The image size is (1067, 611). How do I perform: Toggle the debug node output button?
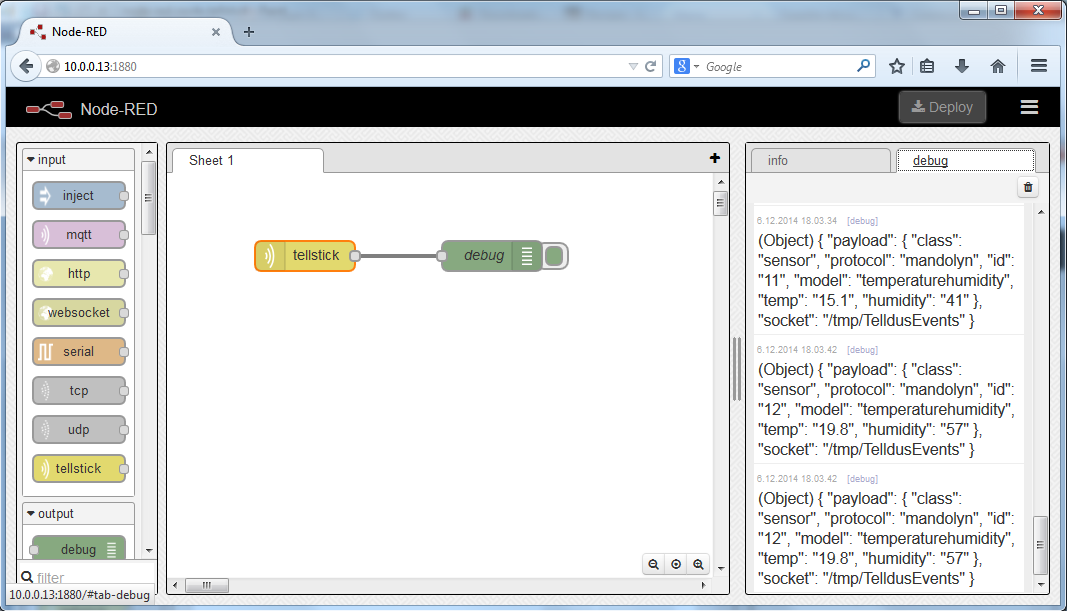pyautogui.click(x=555, y=257)
